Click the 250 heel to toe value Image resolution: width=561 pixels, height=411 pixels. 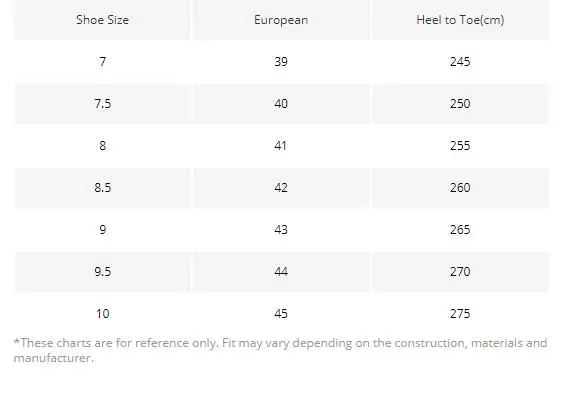[x=460, y=104]
